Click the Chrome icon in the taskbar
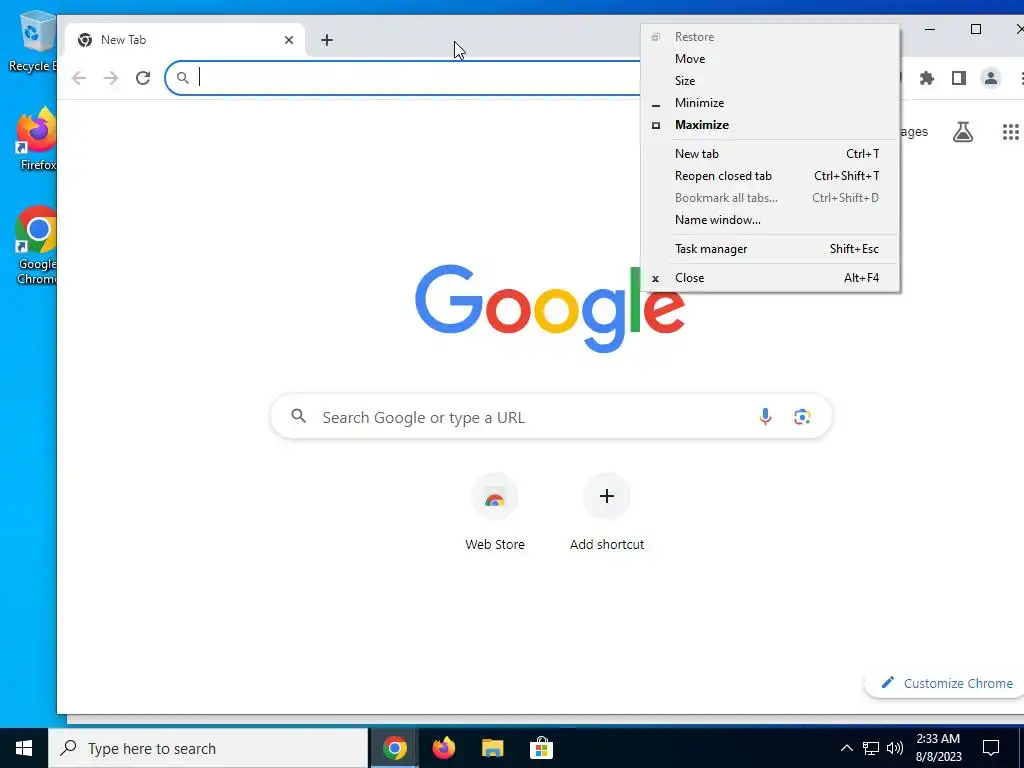1024x768 pixels. tap(394, 748)
